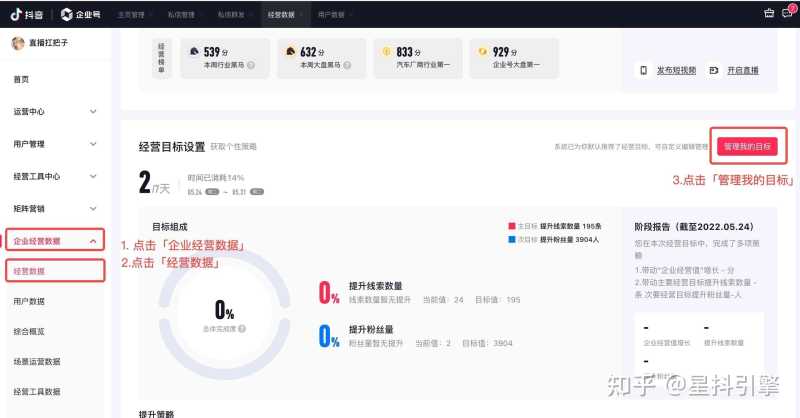Click the yellow medal icon next to 833分
The height and width of the screenshot is (418, 800).
[386, 51]
